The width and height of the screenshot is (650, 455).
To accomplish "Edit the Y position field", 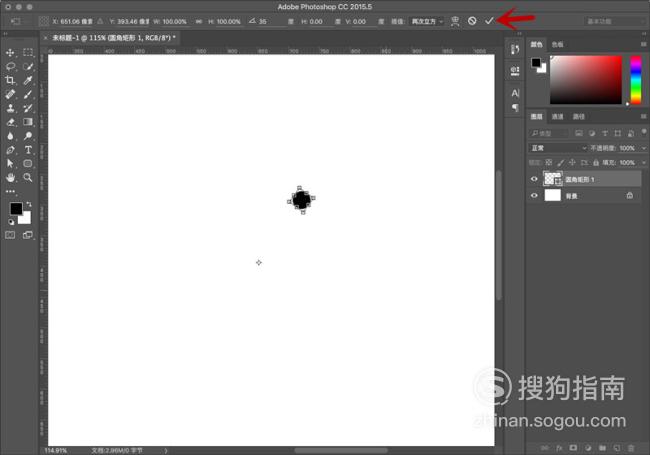I will pos(133,21).
